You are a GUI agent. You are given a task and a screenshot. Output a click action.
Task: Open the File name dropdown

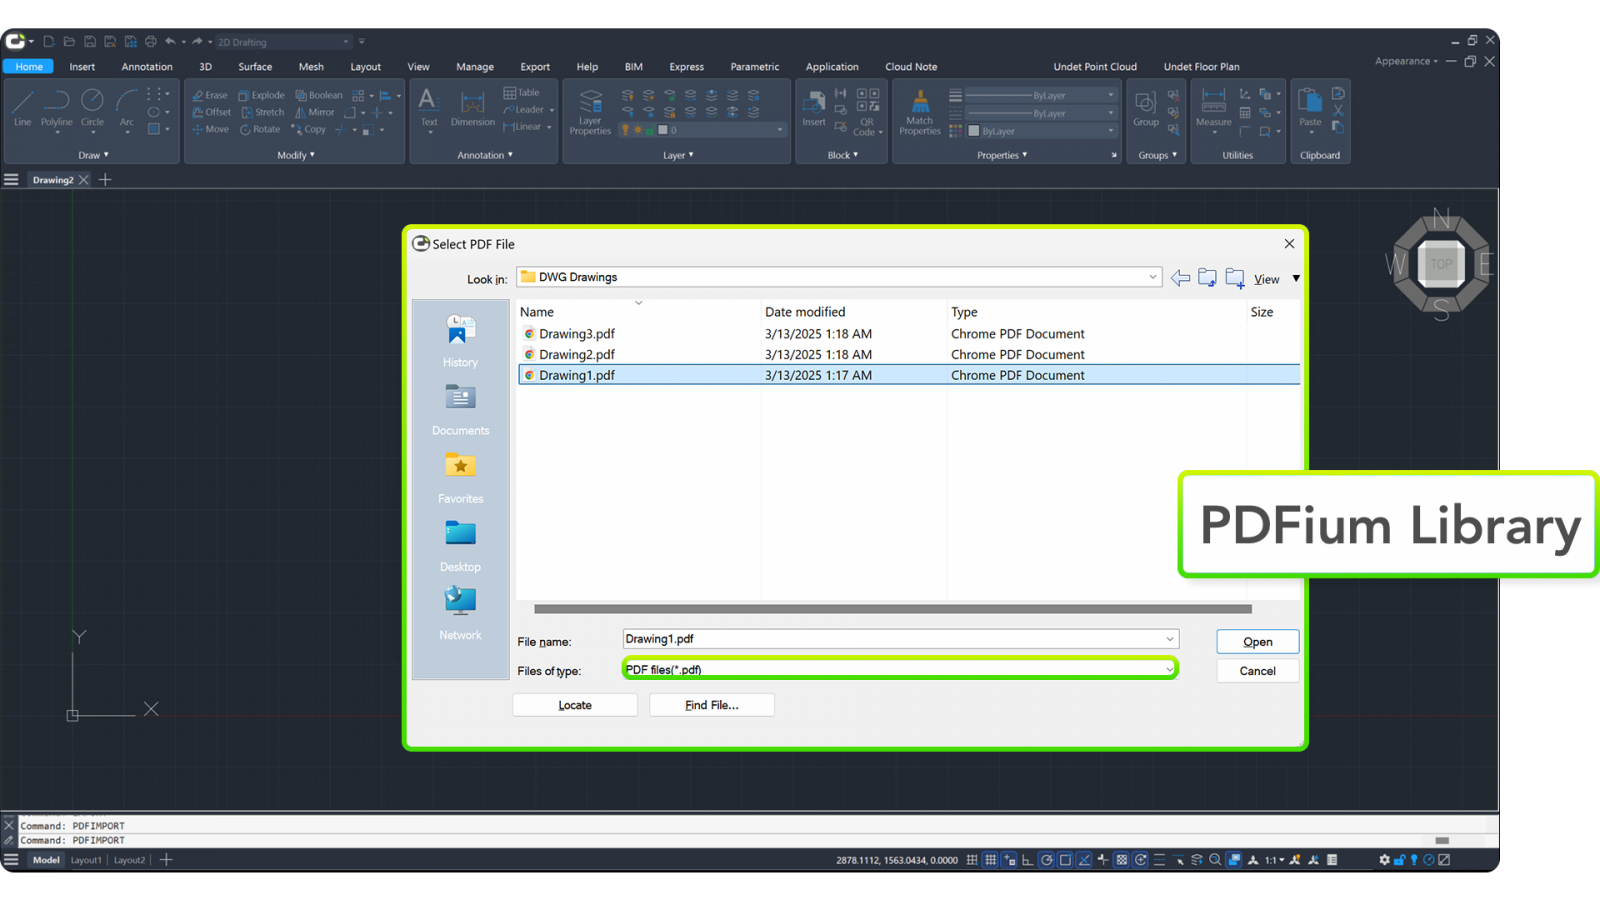1169,639
